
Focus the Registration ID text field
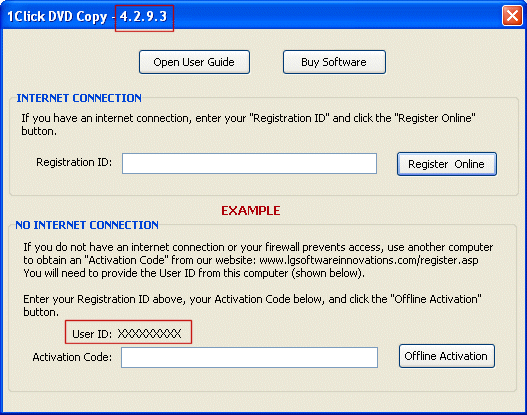pos(249,164)
